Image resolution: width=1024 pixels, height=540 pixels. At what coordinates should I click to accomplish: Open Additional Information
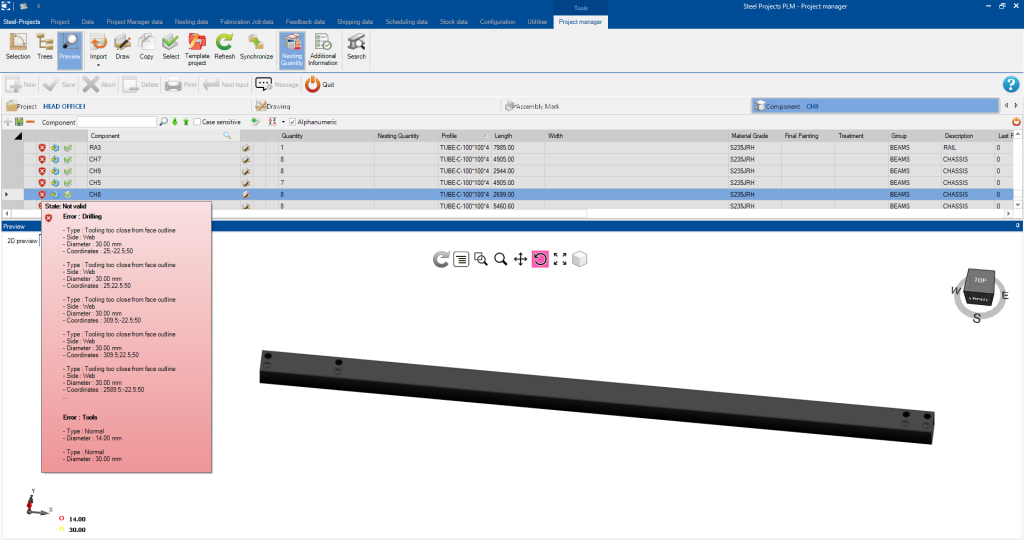click(x=323, y=49)
